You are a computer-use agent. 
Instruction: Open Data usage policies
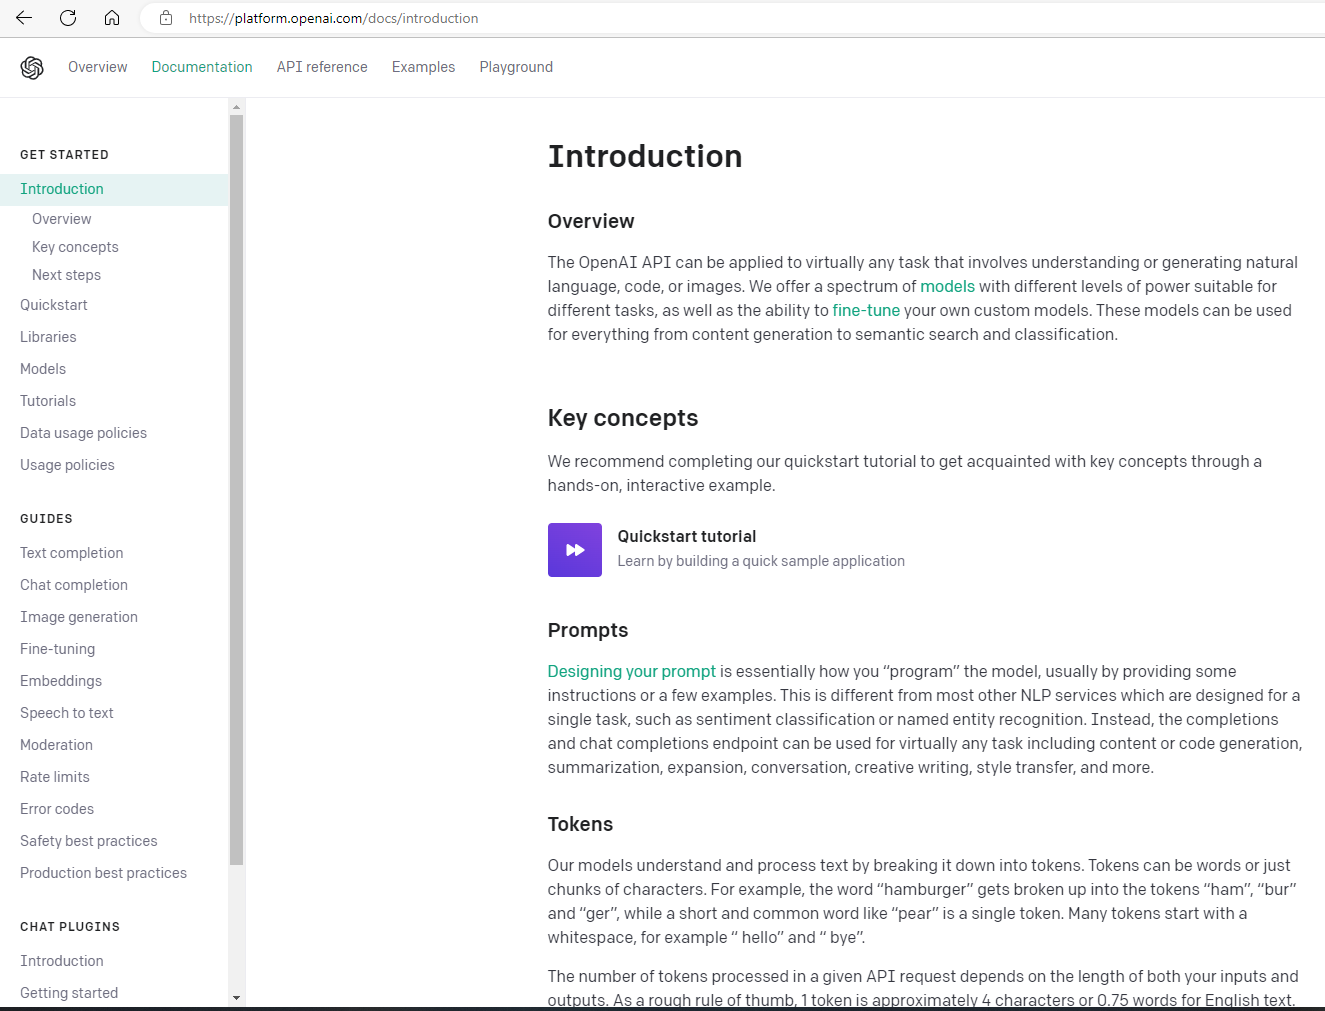coord(83,433)
